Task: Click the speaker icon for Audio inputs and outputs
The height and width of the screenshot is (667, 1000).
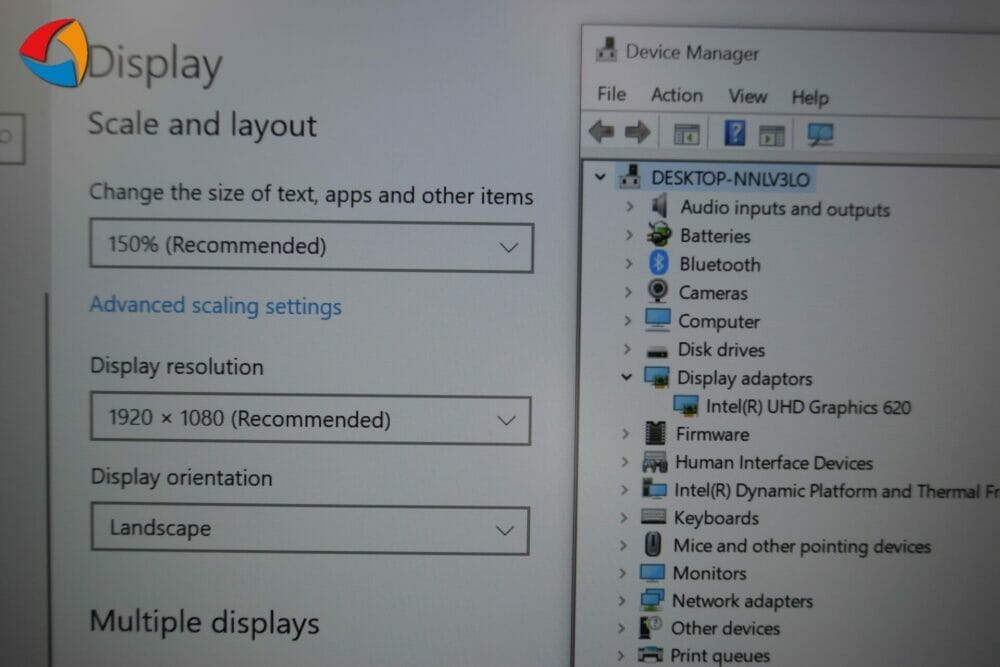Action: (660, 206)
